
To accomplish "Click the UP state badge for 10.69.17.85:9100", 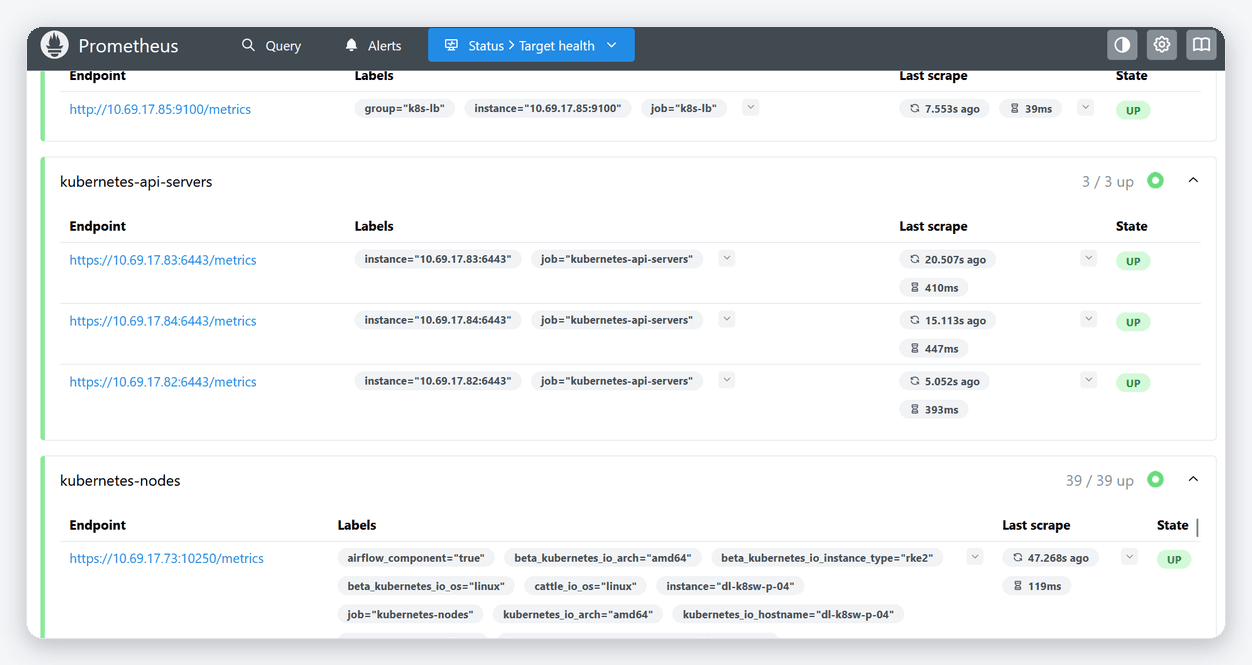I will (x=1133, y=110).
